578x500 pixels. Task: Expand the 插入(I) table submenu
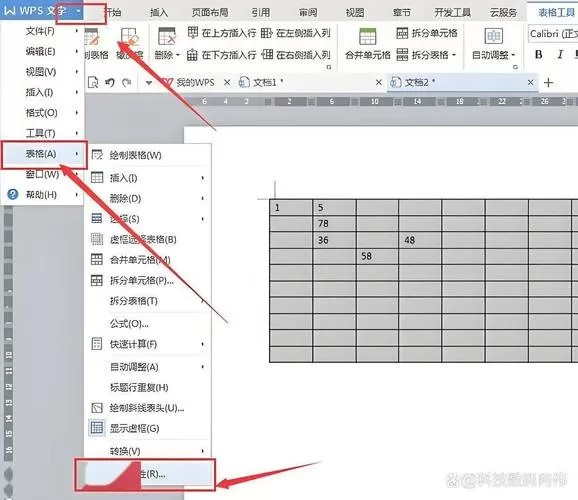(x=148, y=178)
